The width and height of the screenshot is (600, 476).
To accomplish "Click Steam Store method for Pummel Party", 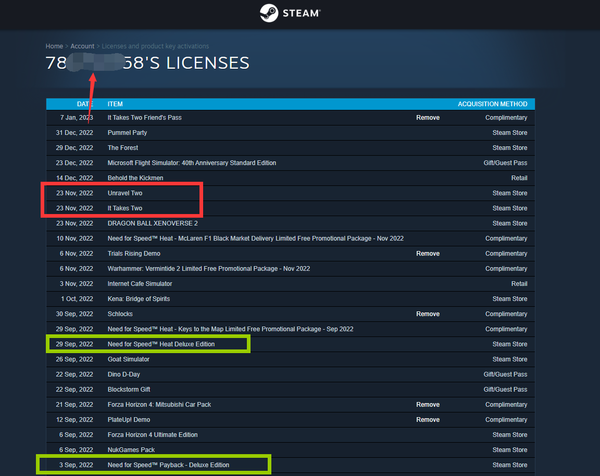I will [x=510, y=133].
